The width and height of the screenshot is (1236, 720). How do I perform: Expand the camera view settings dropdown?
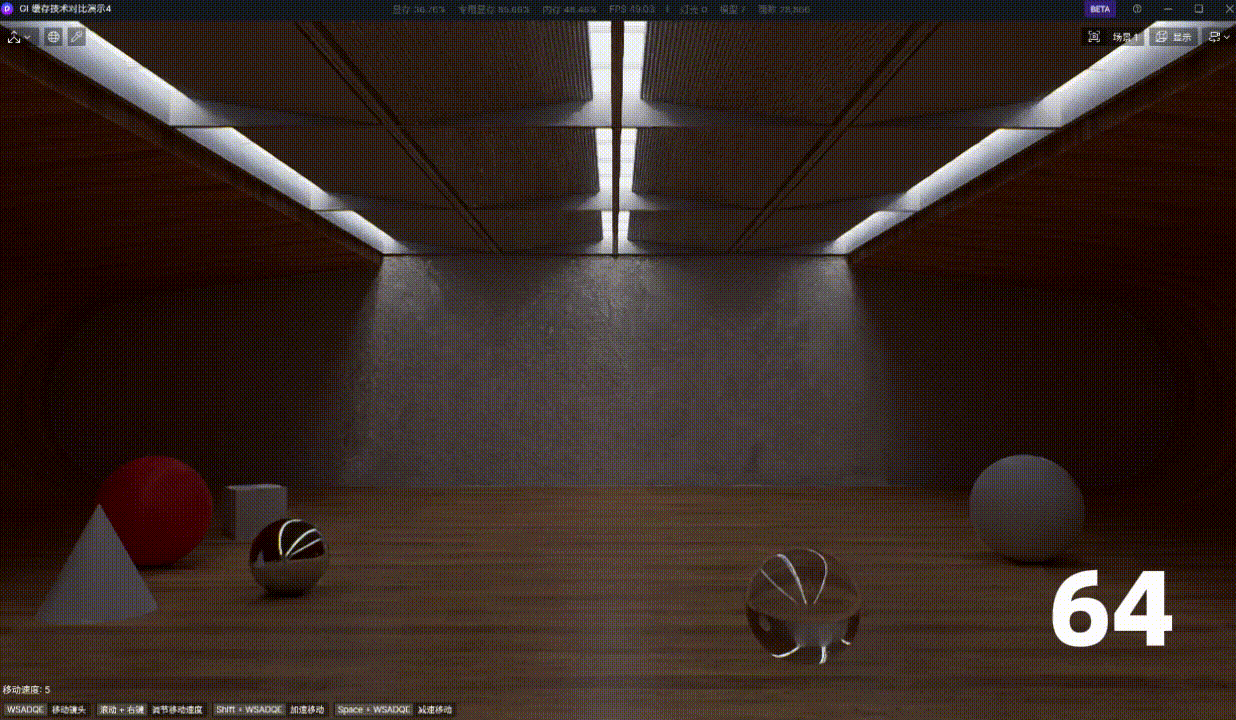point(1218,37)
